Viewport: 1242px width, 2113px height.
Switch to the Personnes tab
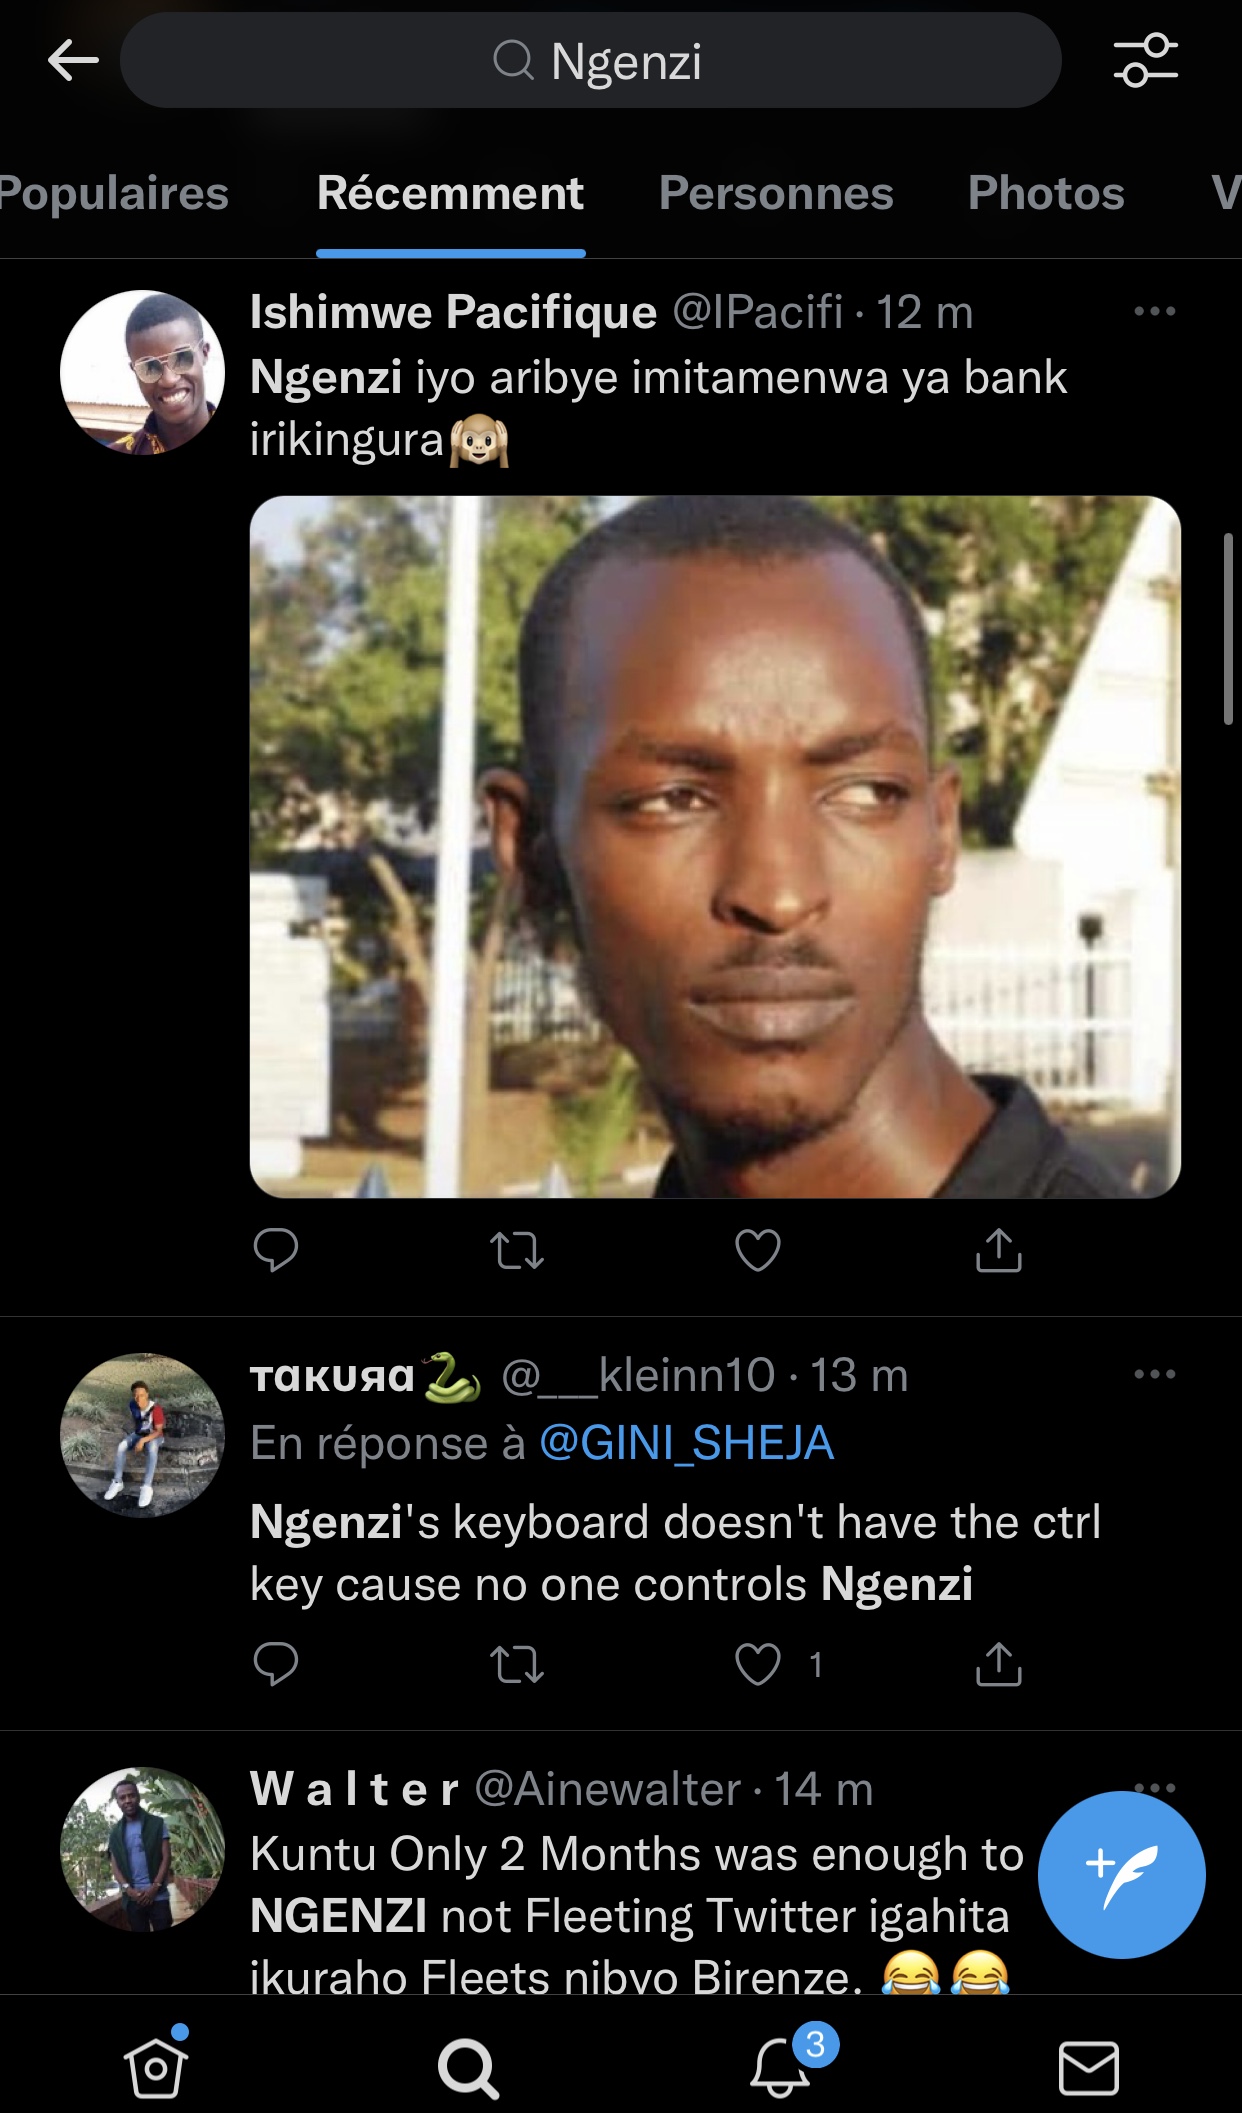click(x=776, y=193)
